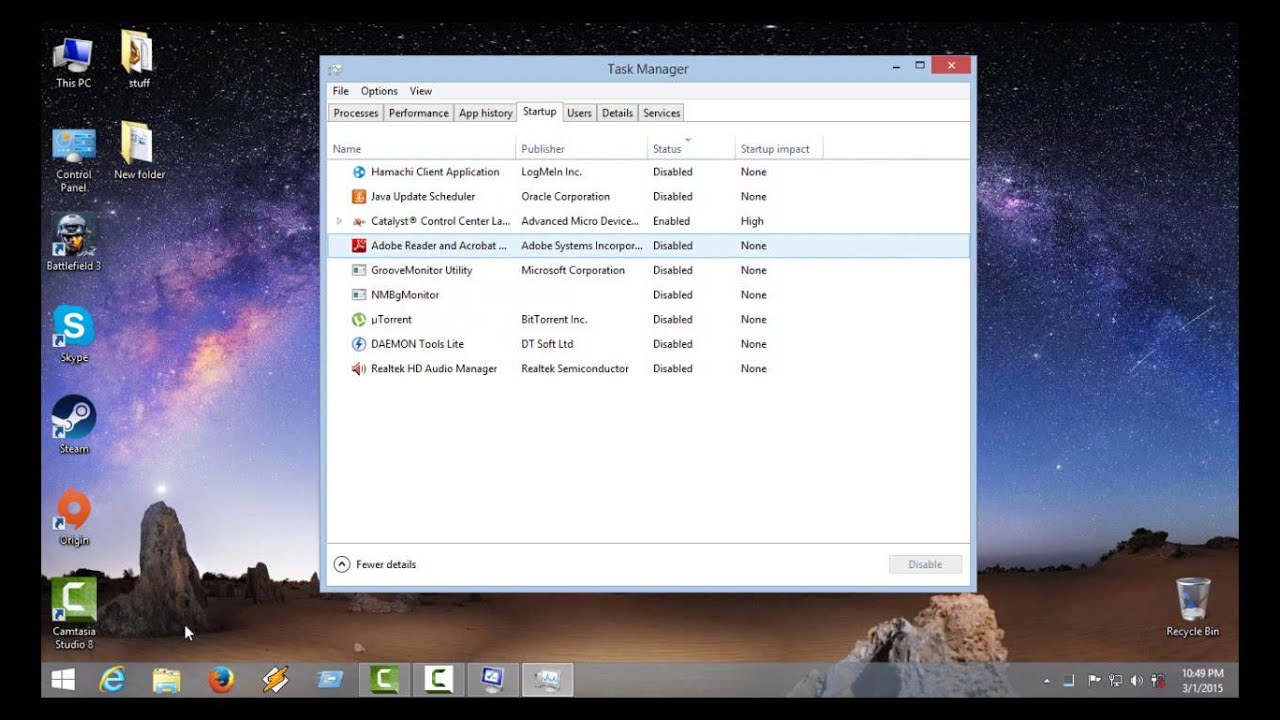The image size is (1280, 720).
Task: Launch Internet Explorer from taskbar
Action: (112, 680)
